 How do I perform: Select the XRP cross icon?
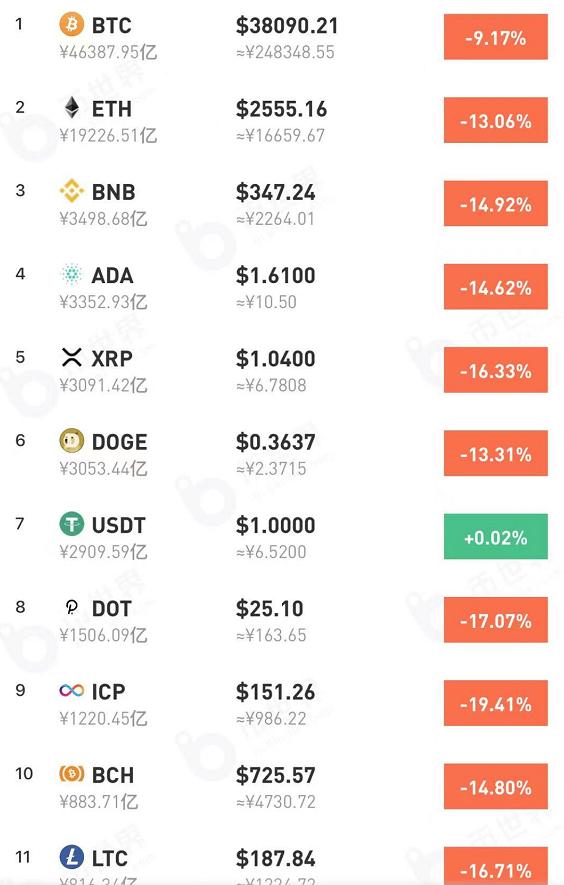pyautogui.click(x=72, y=357)
